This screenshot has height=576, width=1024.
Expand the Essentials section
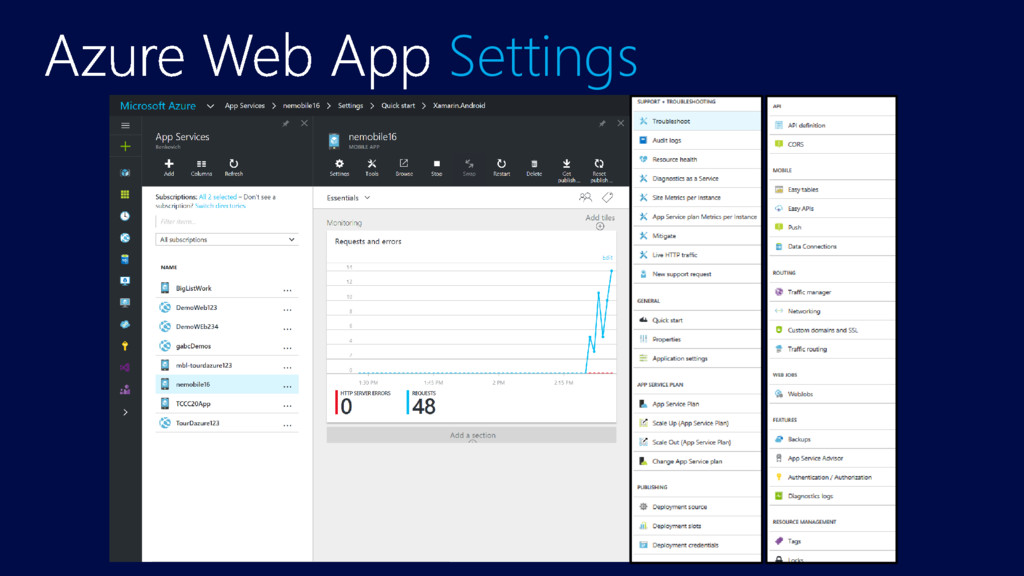pyautogui.click(x=348, y=198)
